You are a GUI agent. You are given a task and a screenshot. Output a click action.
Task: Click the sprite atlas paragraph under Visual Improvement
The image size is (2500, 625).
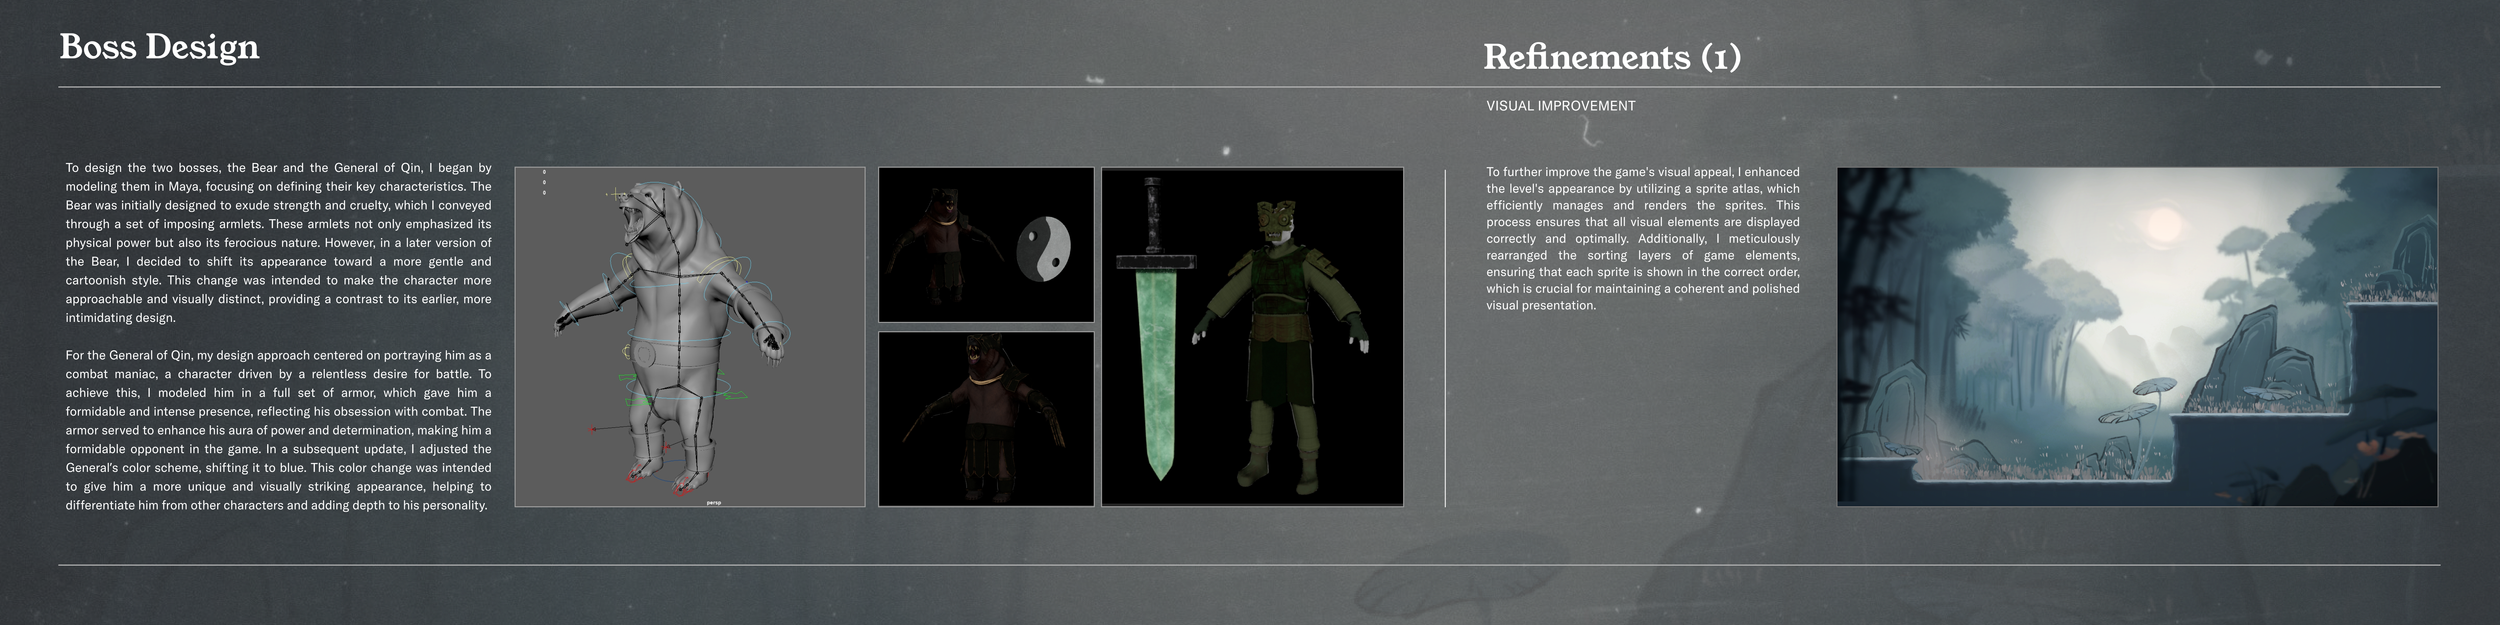click(1642, 239)
